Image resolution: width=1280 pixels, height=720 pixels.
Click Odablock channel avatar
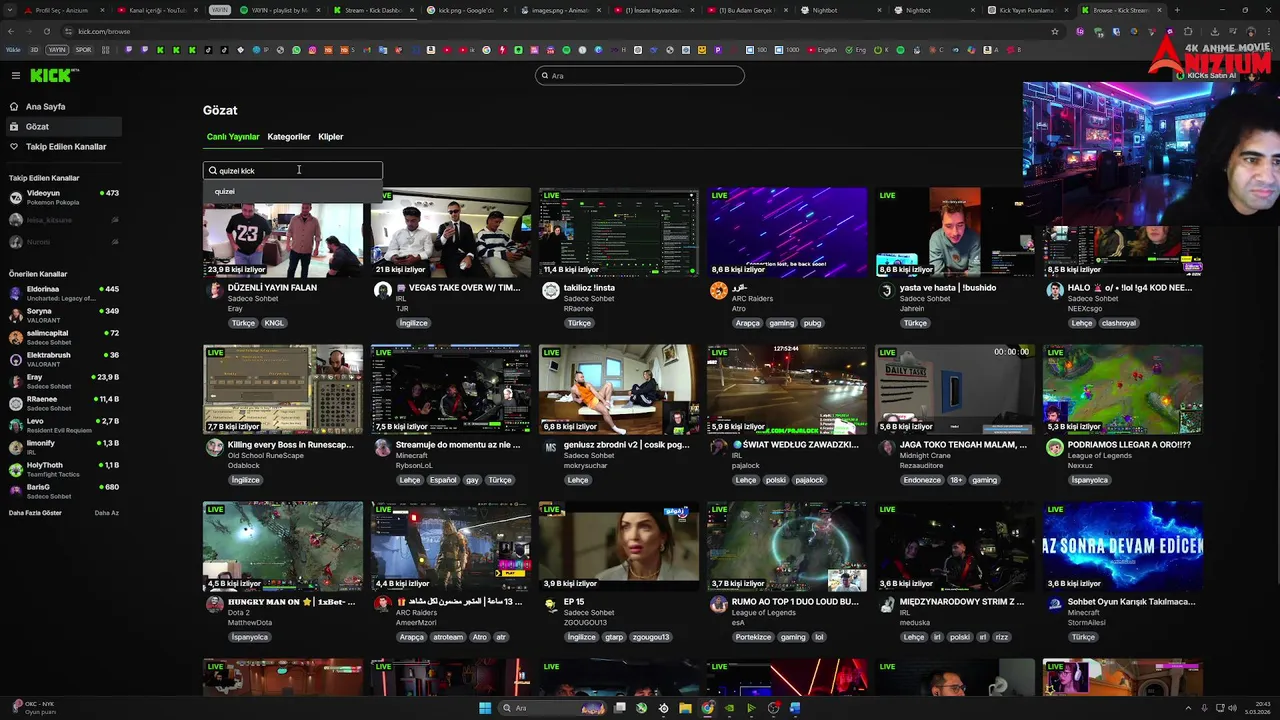[x=214, y=447]
